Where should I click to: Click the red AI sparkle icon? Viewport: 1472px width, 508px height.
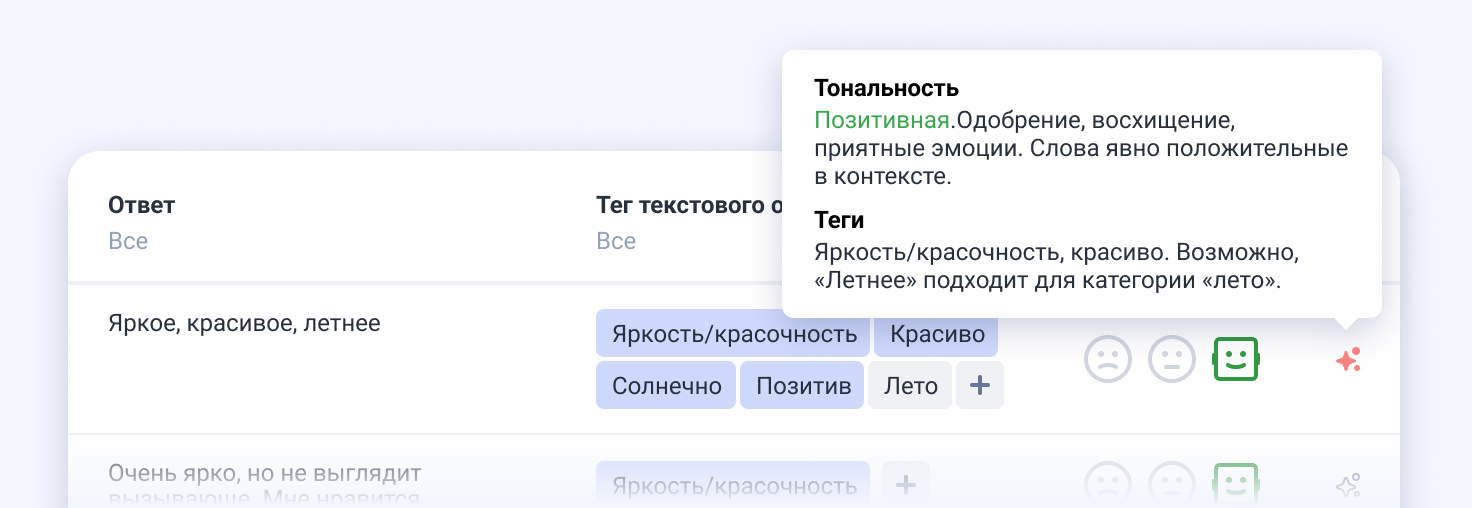1348,360
